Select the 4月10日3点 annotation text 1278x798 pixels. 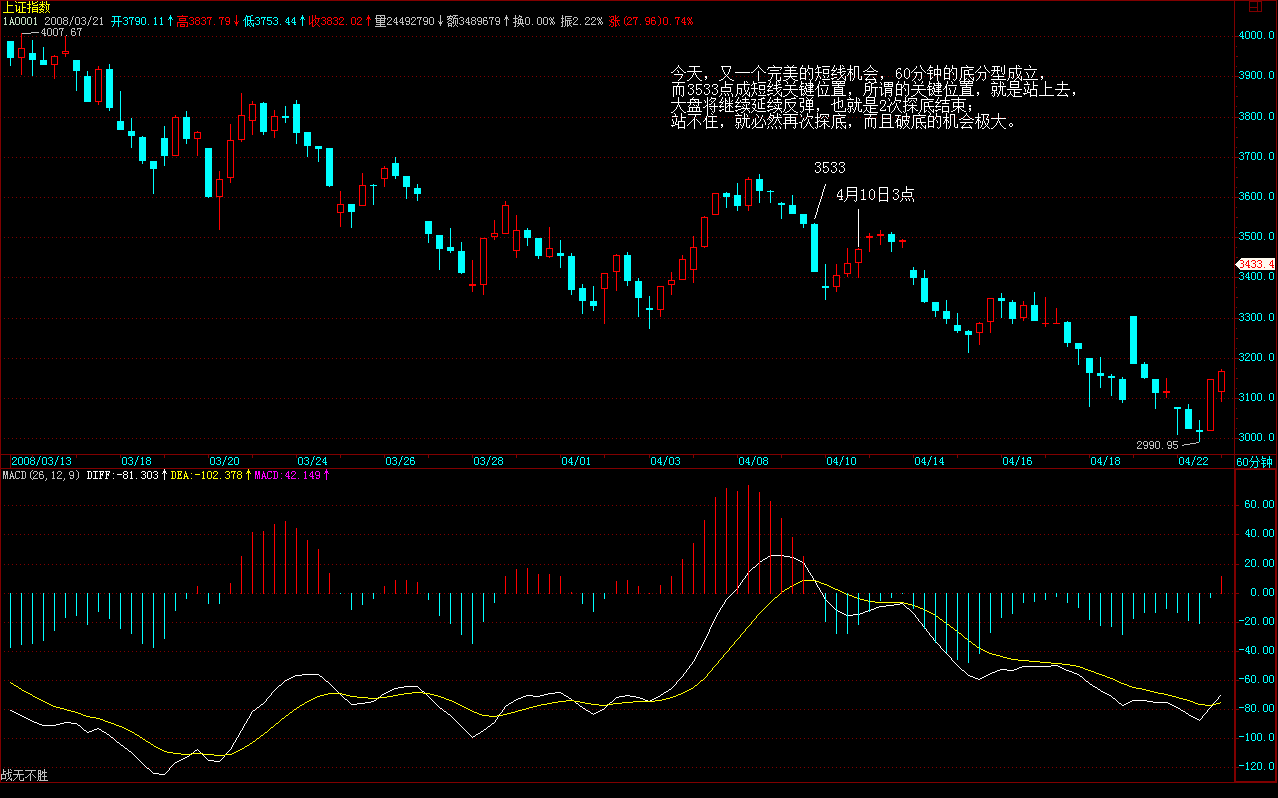(x=875, y=195)
